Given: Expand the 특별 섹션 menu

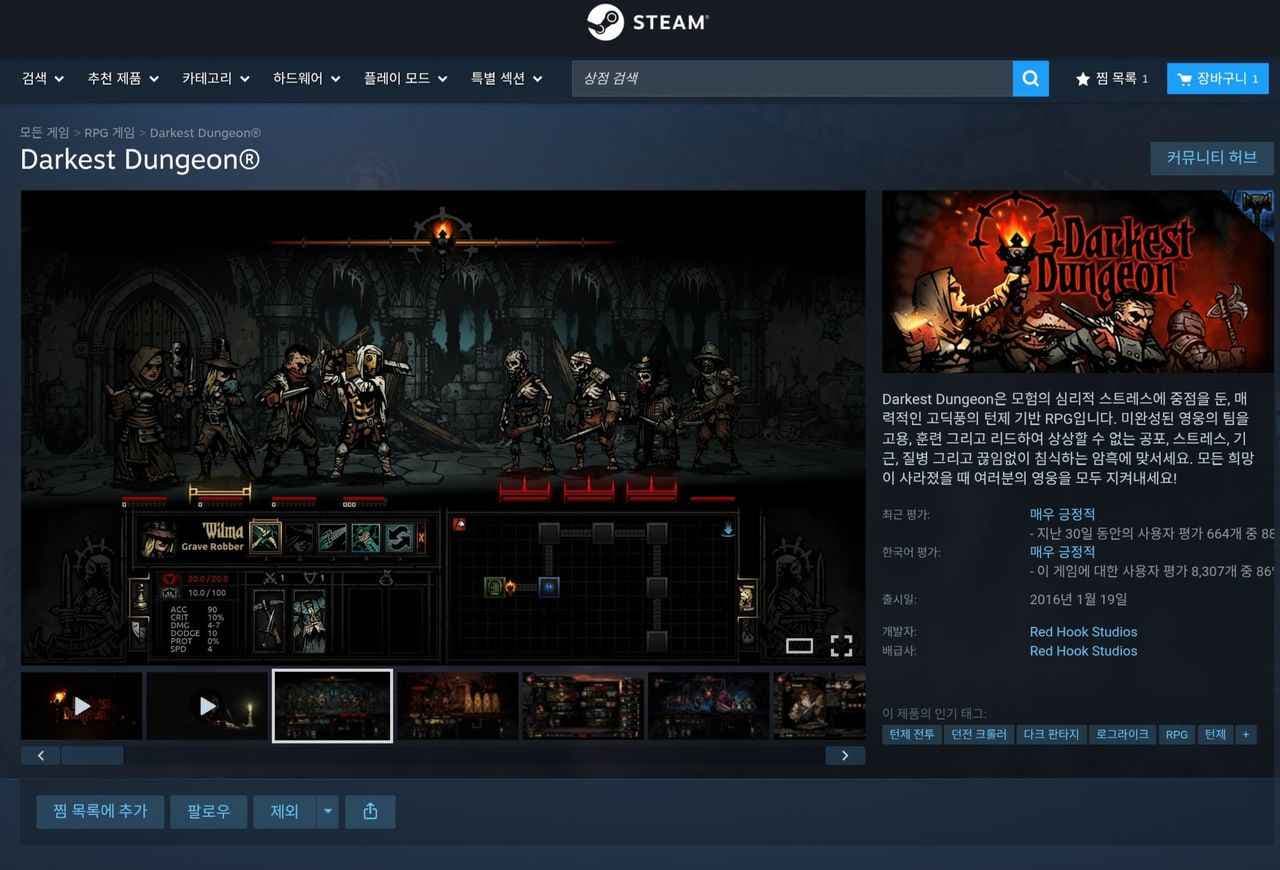Looking at the screenshot, I should 507,79.
